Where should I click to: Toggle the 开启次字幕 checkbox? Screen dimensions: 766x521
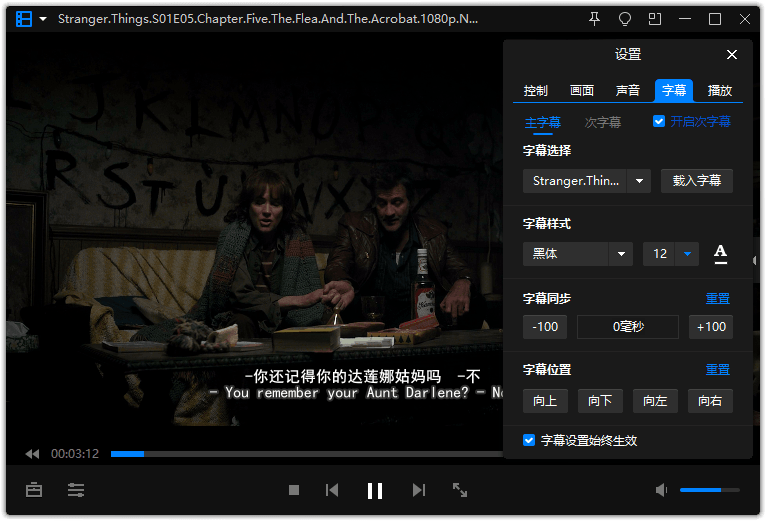click(659, 122)
